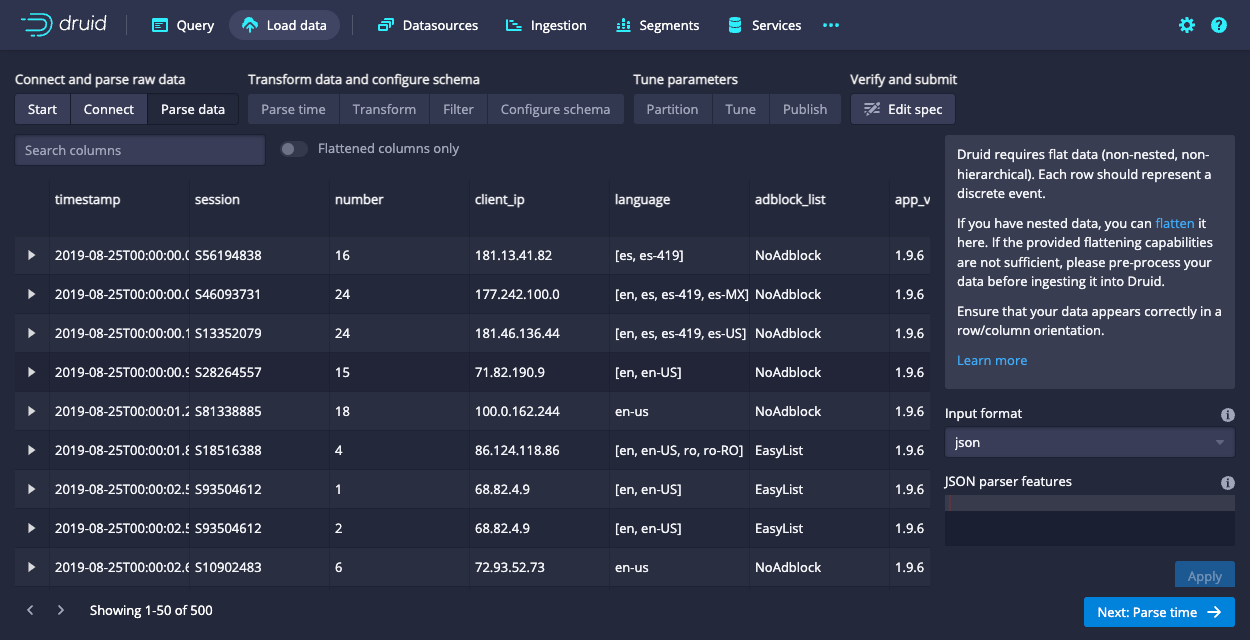Enable the Flattened columns only toggle
Image resolution: width=1250 pixels, height=640 pixels.
(x=293, y=148)
